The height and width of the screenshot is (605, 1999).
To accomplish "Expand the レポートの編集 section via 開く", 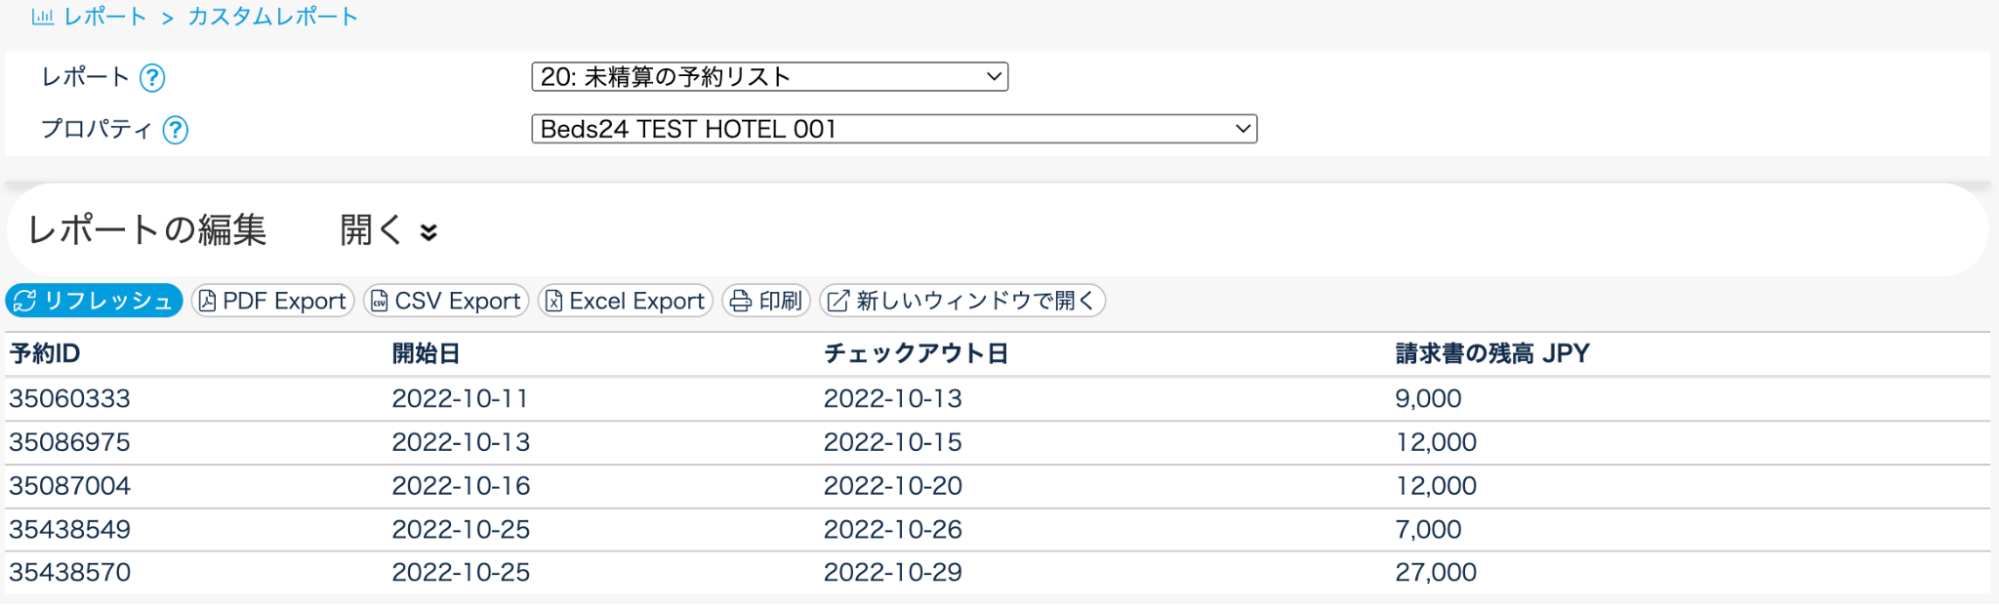I will (371, 230).
